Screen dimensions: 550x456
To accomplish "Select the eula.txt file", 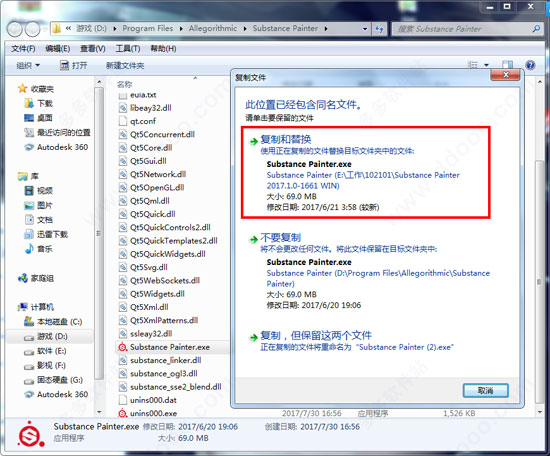I will click(x=138, y=95).
